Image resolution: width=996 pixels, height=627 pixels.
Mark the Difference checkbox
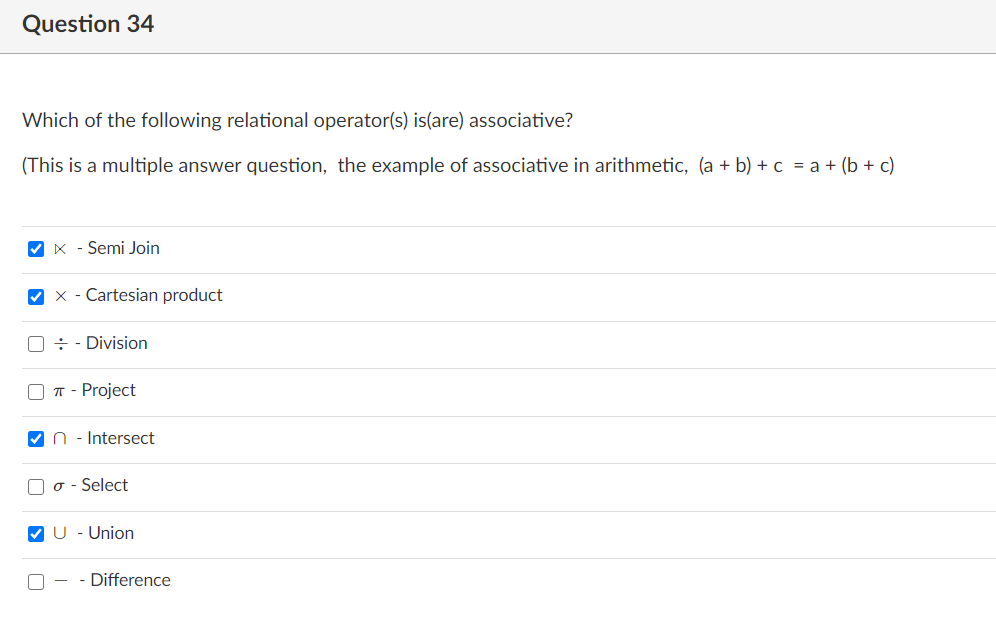pos(36,581)
